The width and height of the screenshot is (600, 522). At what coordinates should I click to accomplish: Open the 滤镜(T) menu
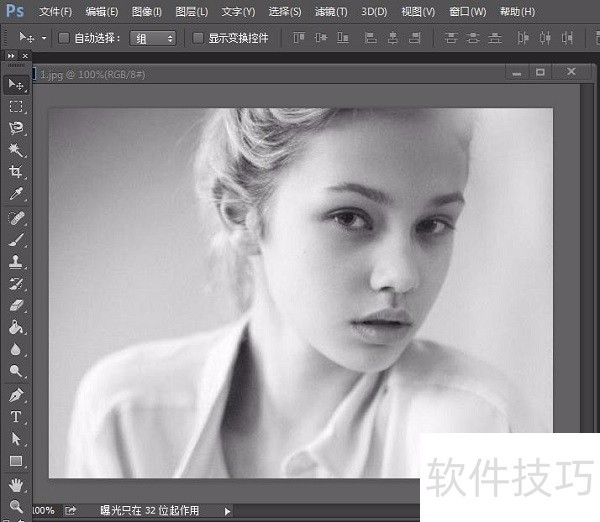point(331,12)
